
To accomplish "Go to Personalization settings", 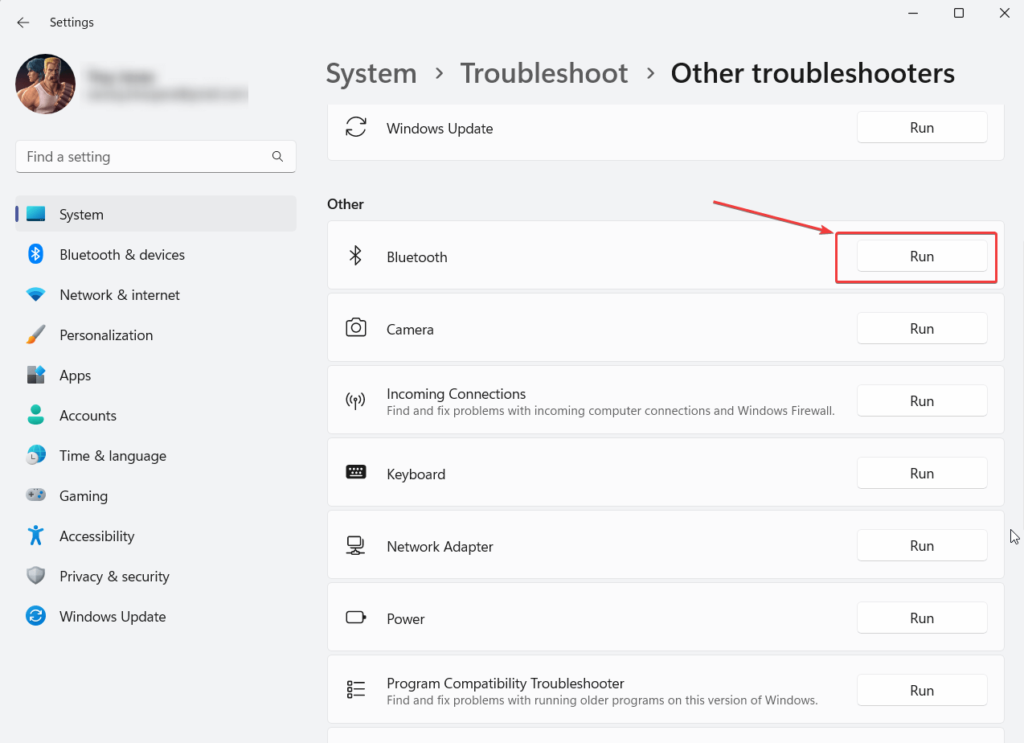I will [106, 335].
